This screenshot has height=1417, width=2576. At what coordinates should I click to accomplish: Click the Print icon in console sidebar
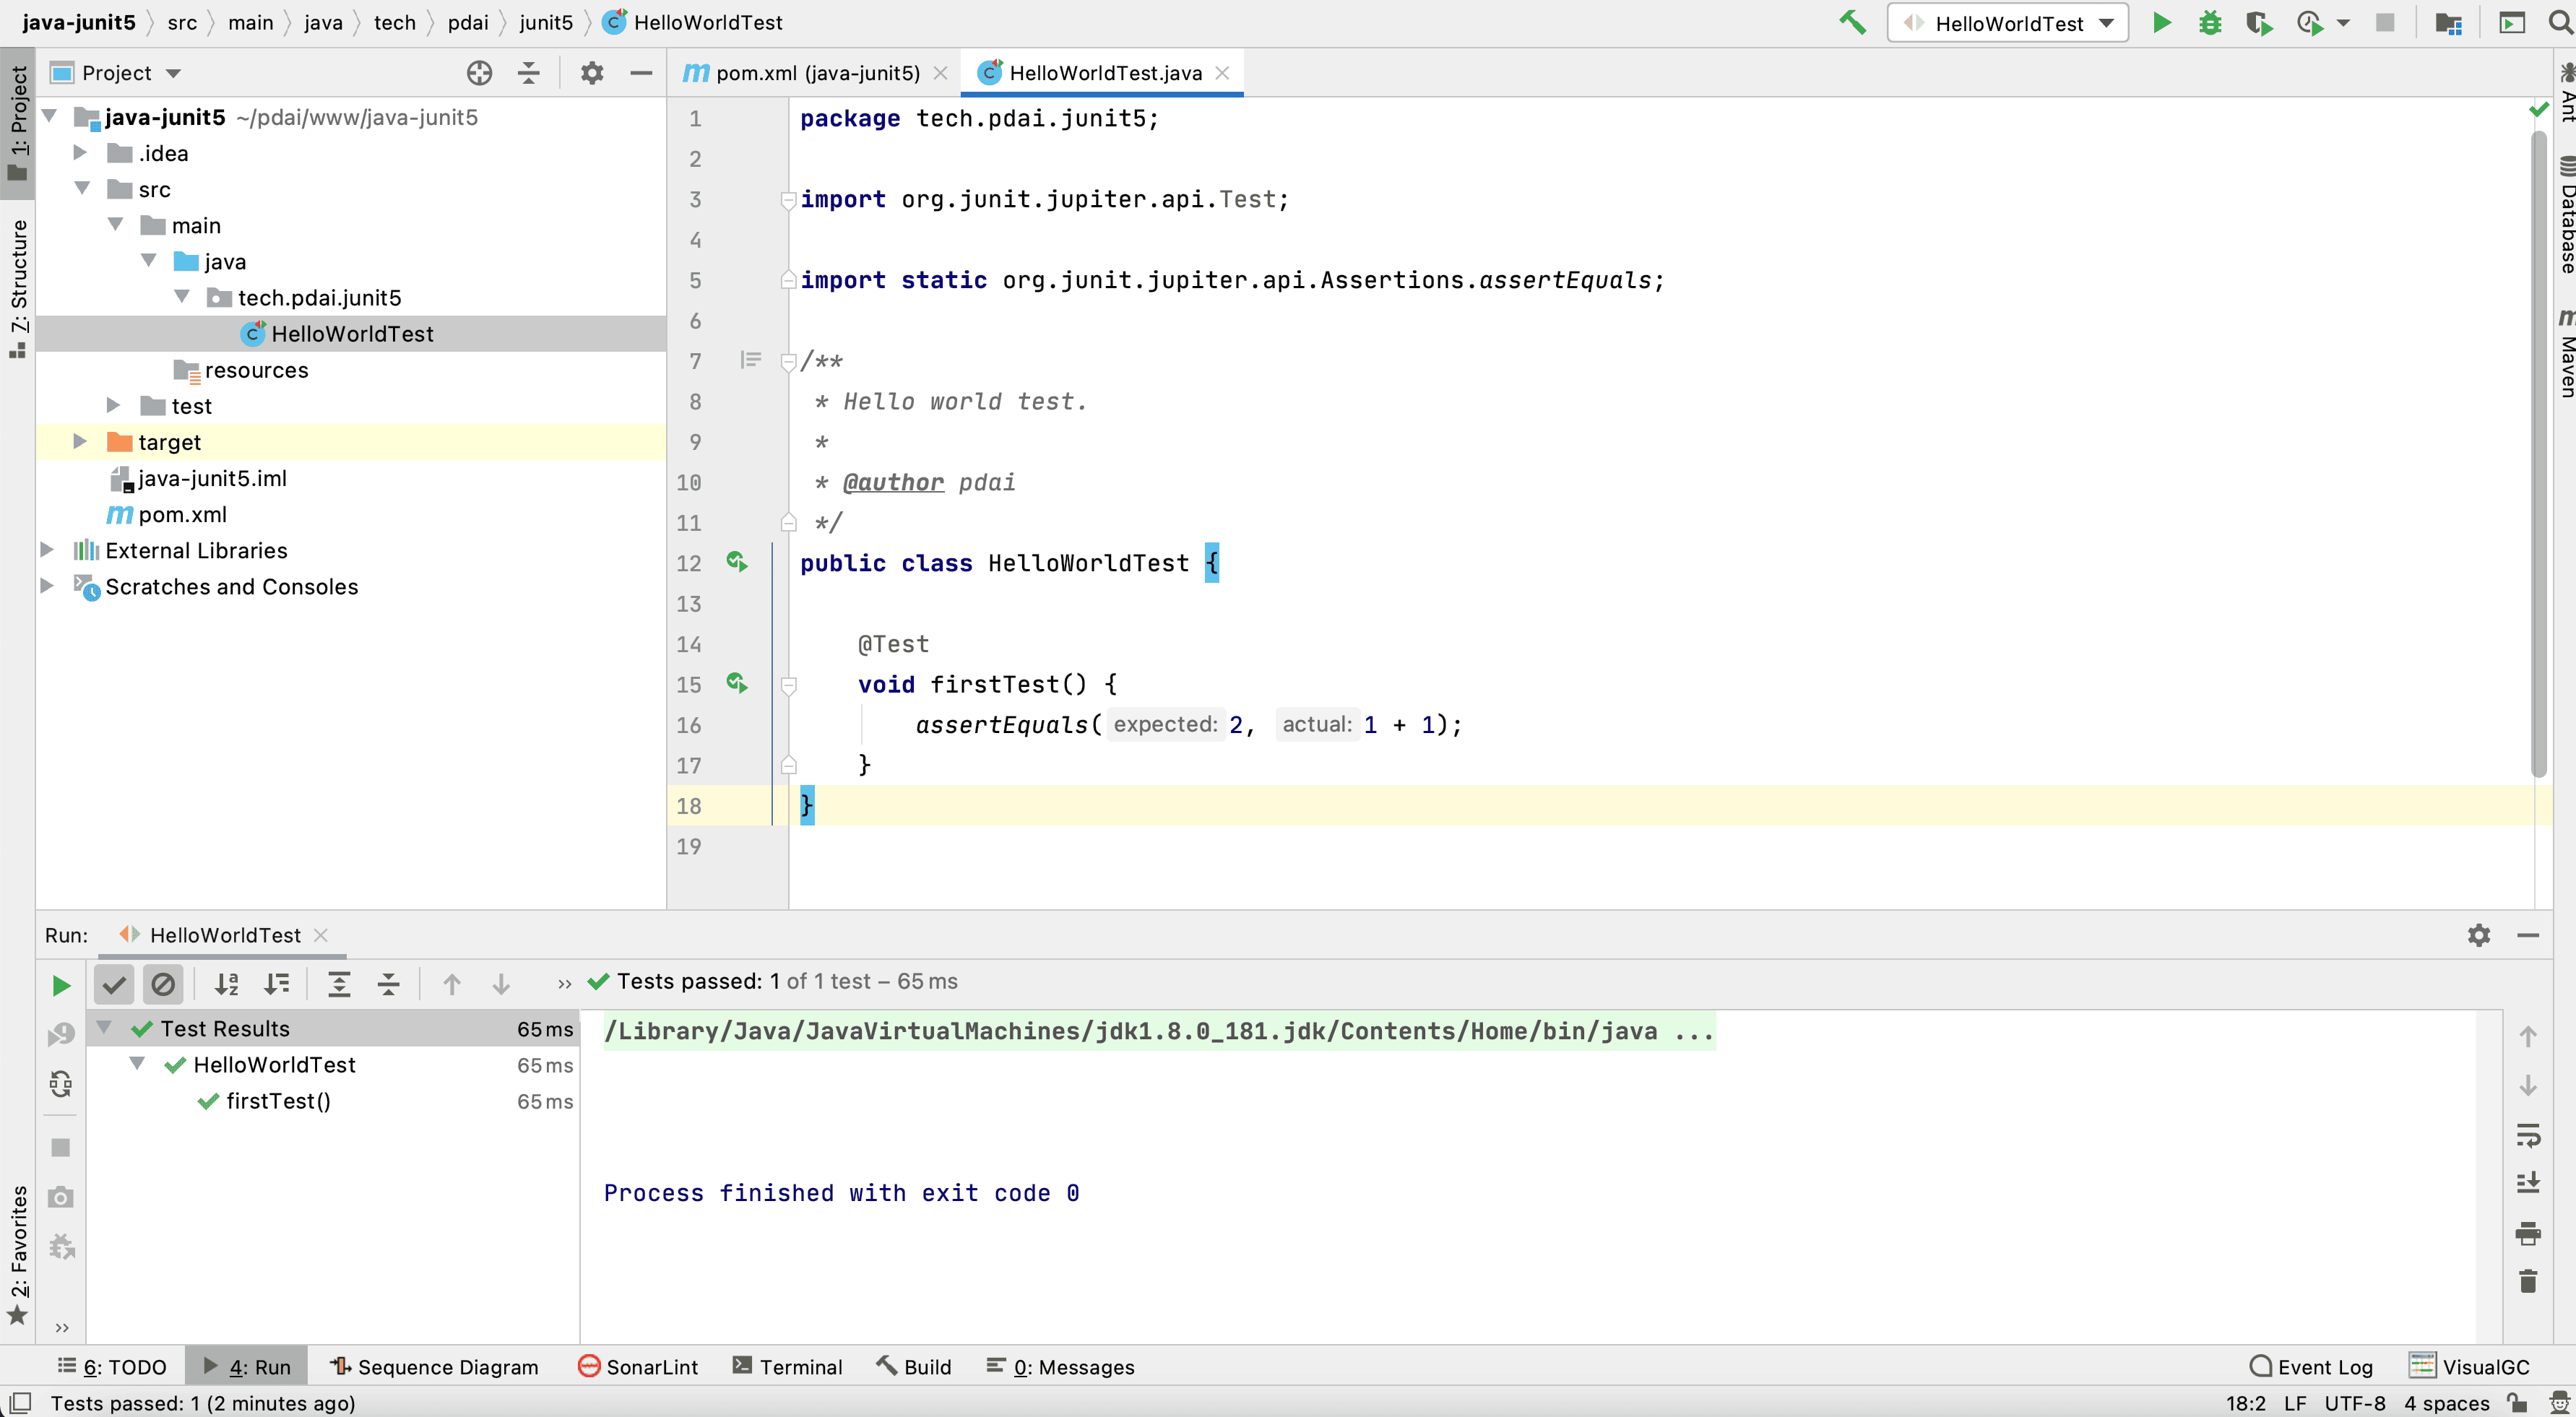[2528, 1233]
